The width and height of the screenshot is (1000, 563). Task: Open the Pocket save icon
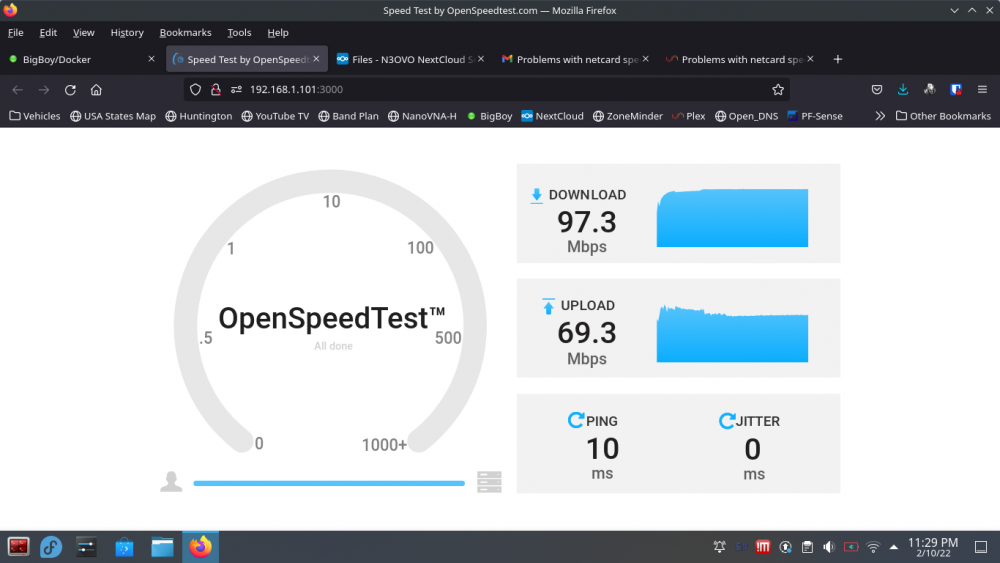(877, 90)
